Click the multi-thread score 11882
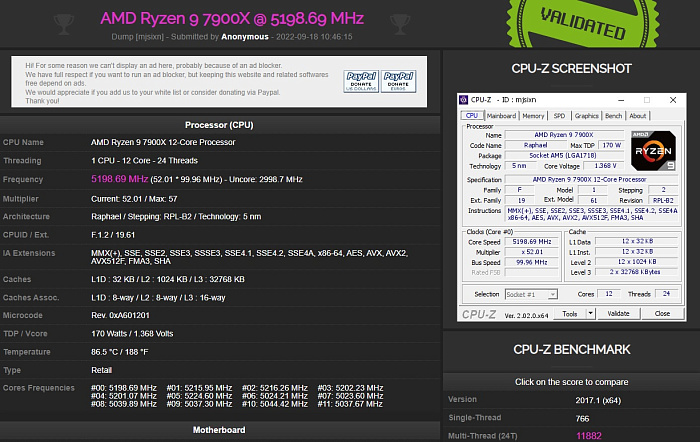700x442 pixels. [x=588, y=436]
